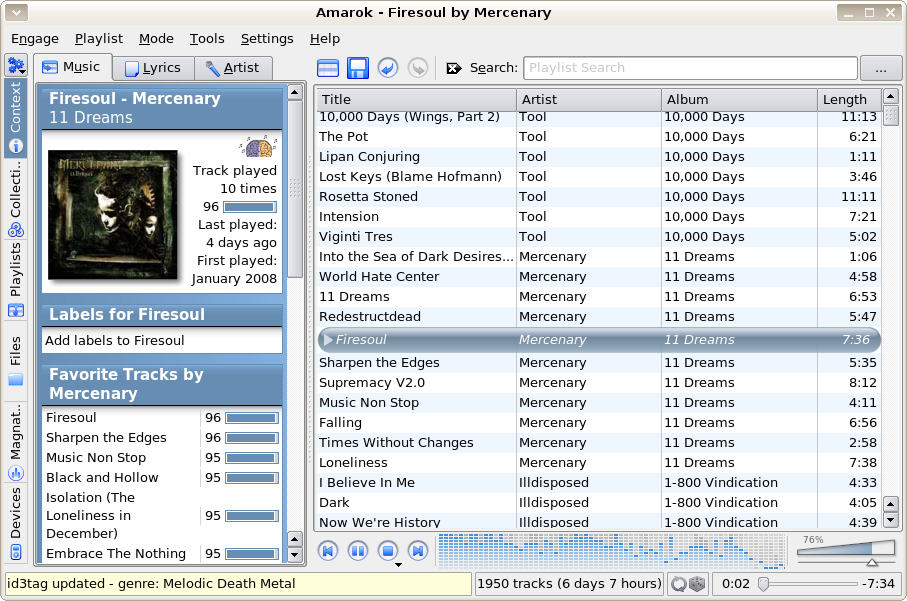Clear the playlist search with the X icon
Viewport: 907px width, 601px height.
point(454,68)
